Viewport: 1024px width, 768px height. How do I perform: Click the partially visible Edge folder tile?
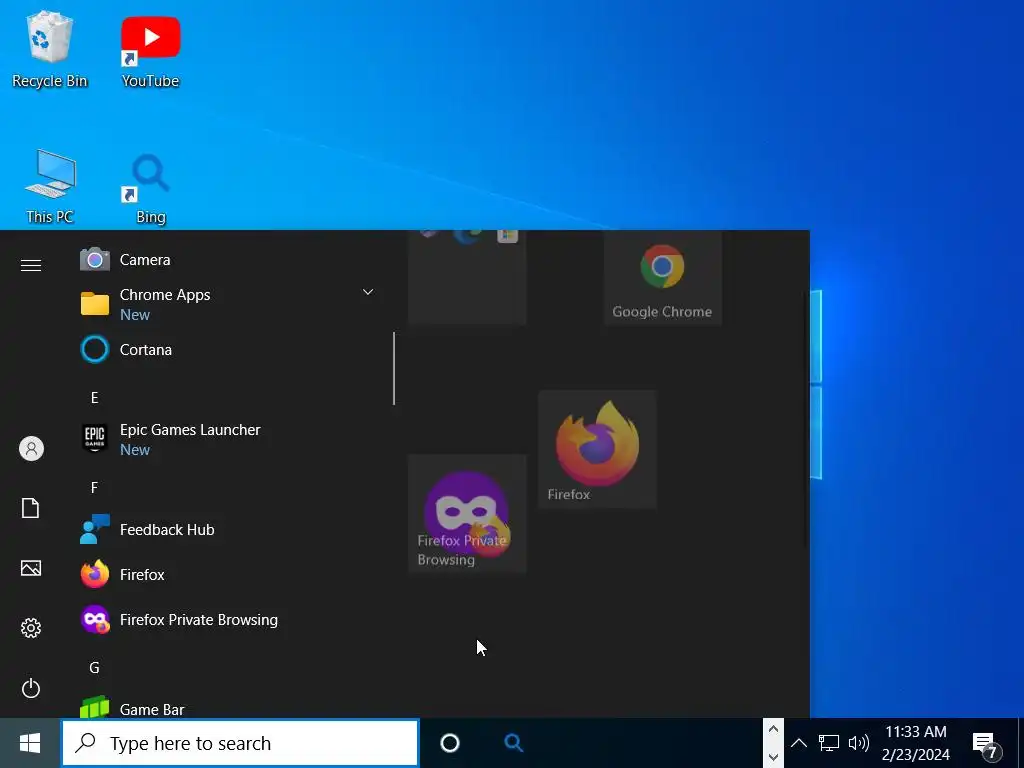467,278
